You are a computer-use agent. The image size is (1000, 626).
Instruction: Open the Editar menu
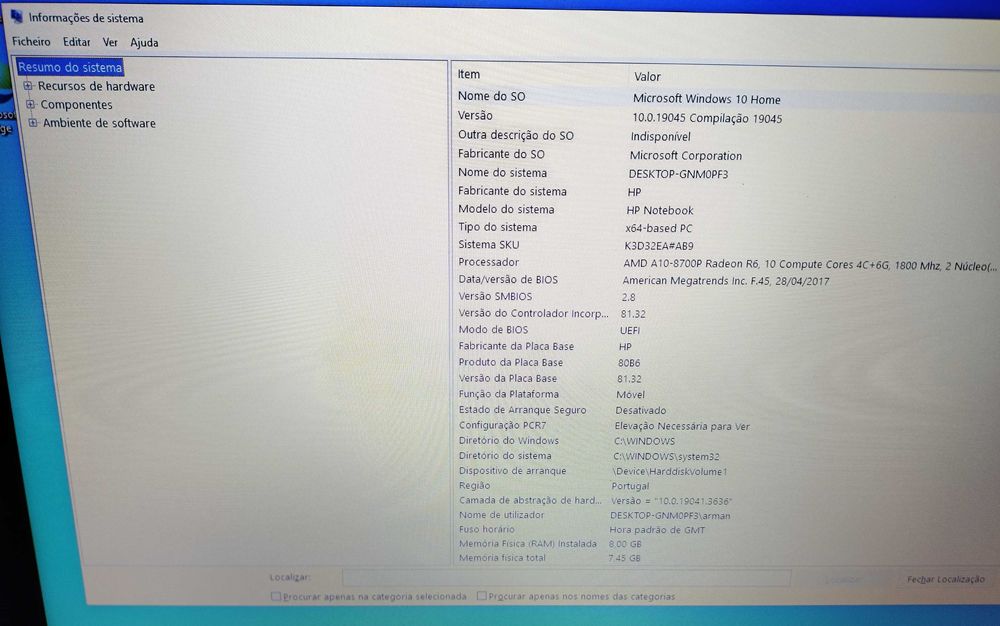[x=77, y=42]
